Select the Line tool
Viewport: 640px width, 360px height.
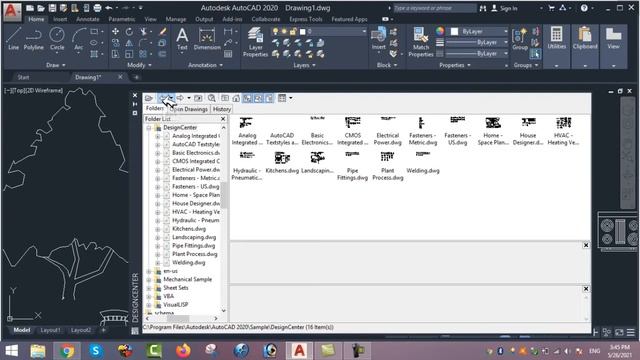(13, 39)
